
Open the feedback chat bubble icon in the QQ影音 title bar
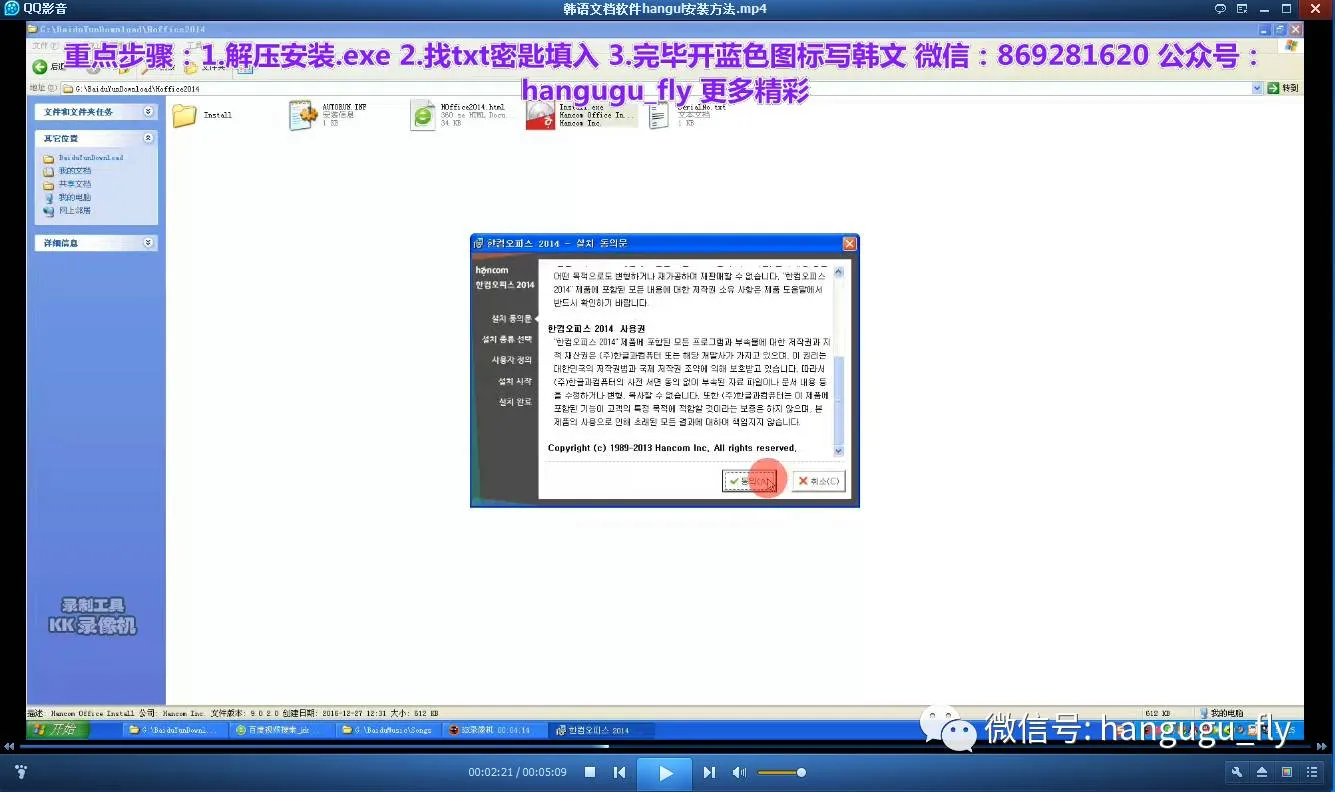pyautogui.click(x=1220, y=9)
